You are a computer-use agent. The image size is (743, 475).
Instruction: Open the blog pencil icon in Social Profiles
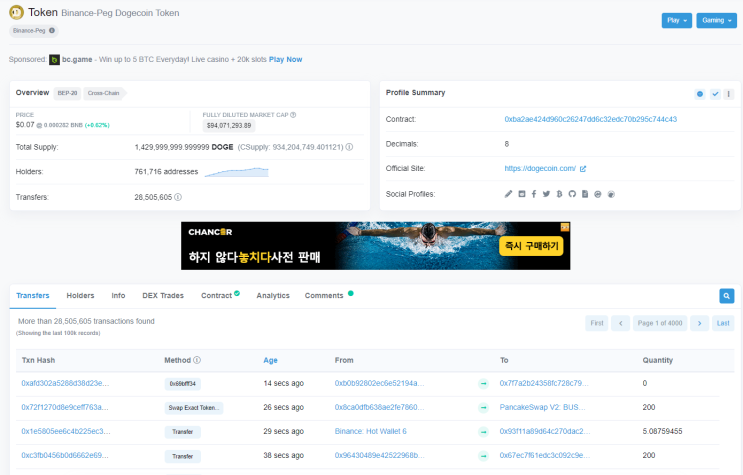coord(508,194)
